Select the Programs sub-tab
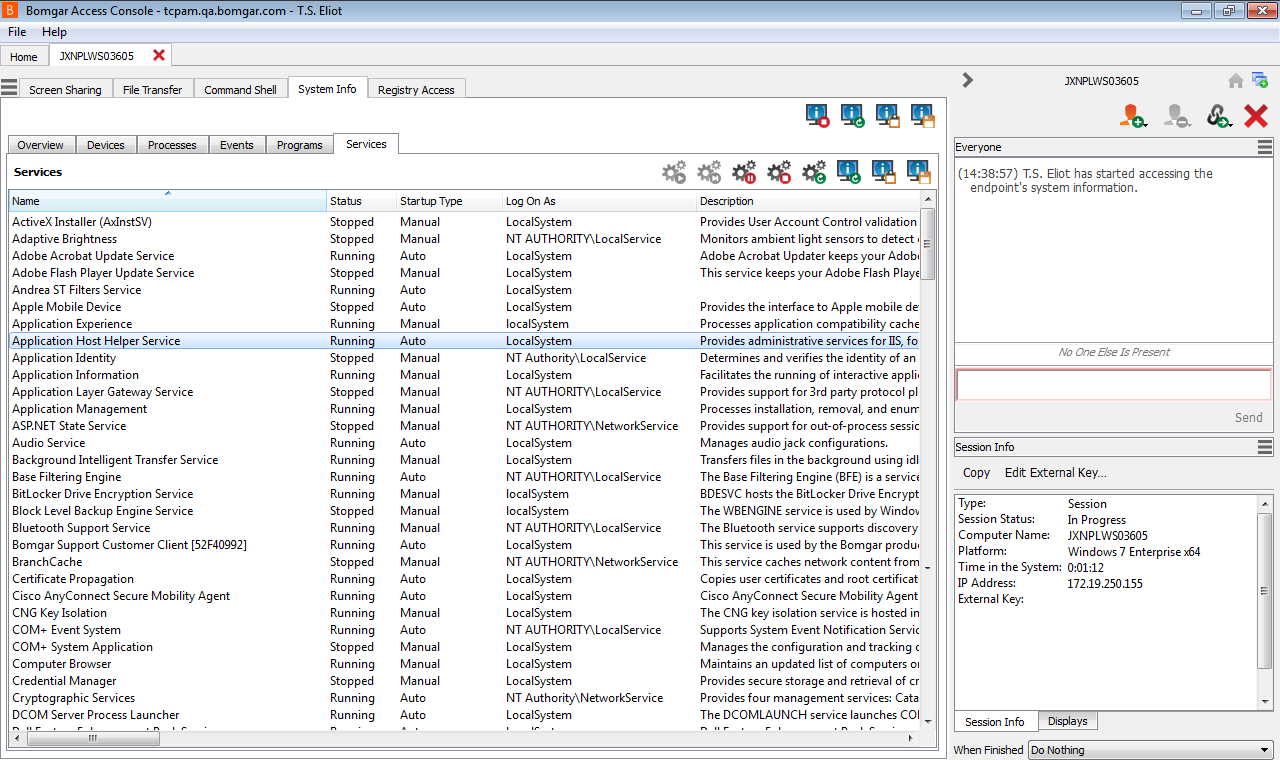Viewport: 1280px width, 760px height. pos(300,145)
